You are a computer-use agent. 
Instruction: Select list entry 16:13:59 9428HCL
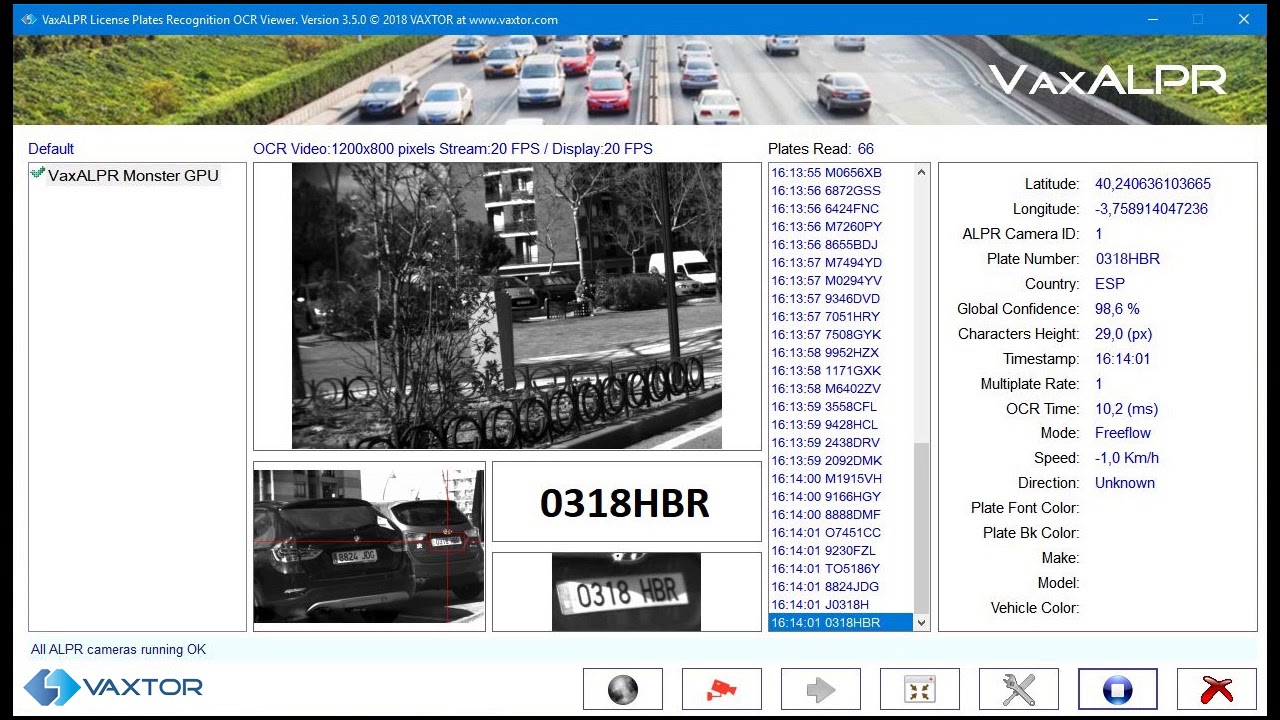click(x=841, y=424)
